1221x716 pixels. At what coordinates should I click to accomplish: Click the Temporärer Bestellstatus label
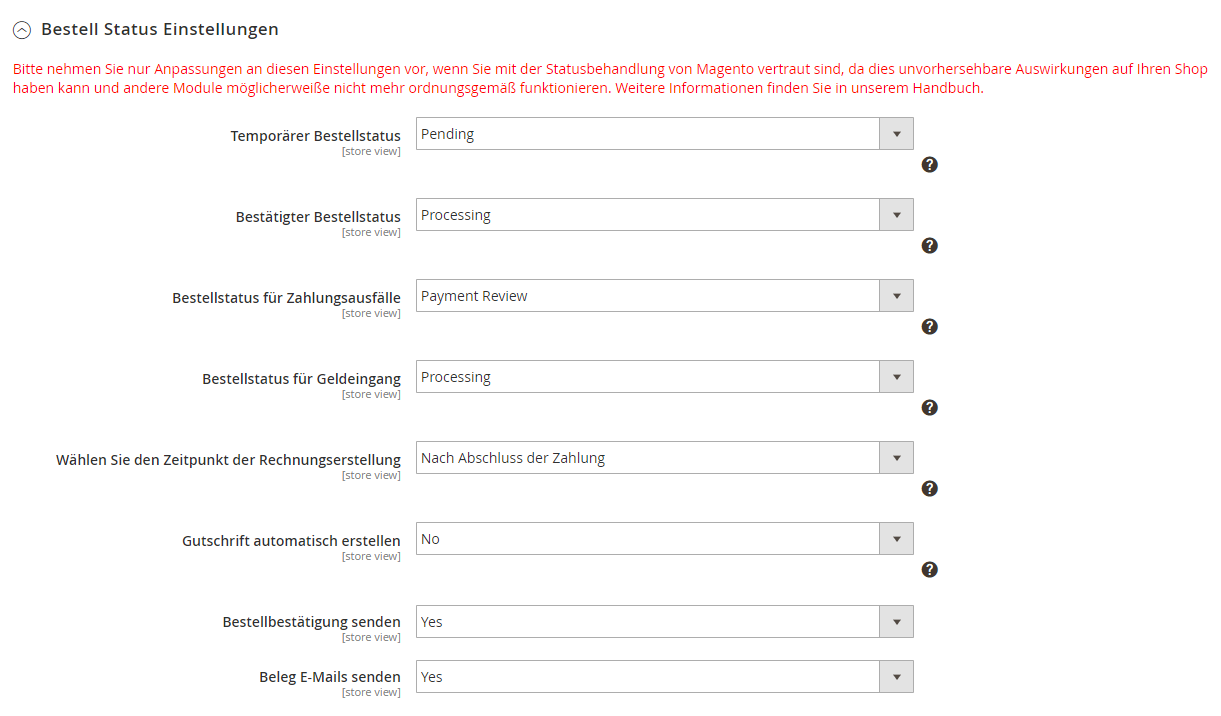[x=315, y=136]
